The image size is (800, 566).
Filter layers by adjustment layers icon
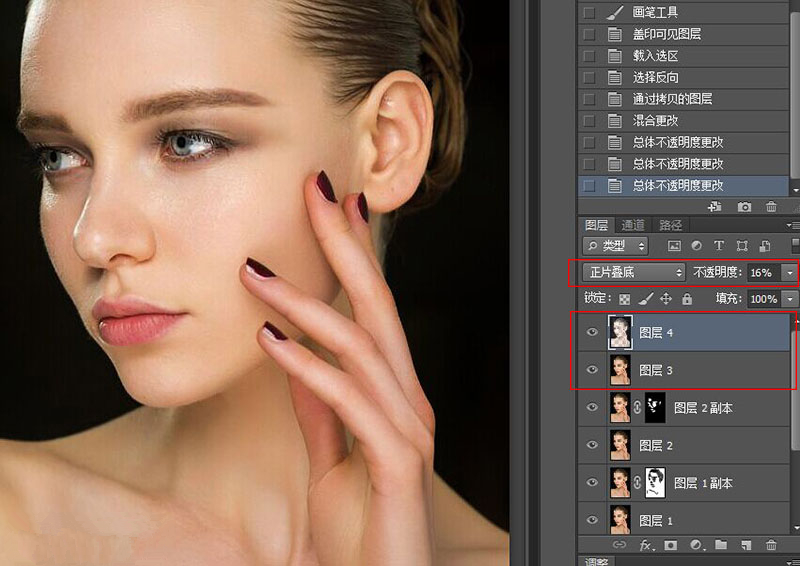[x=696, y=246]
